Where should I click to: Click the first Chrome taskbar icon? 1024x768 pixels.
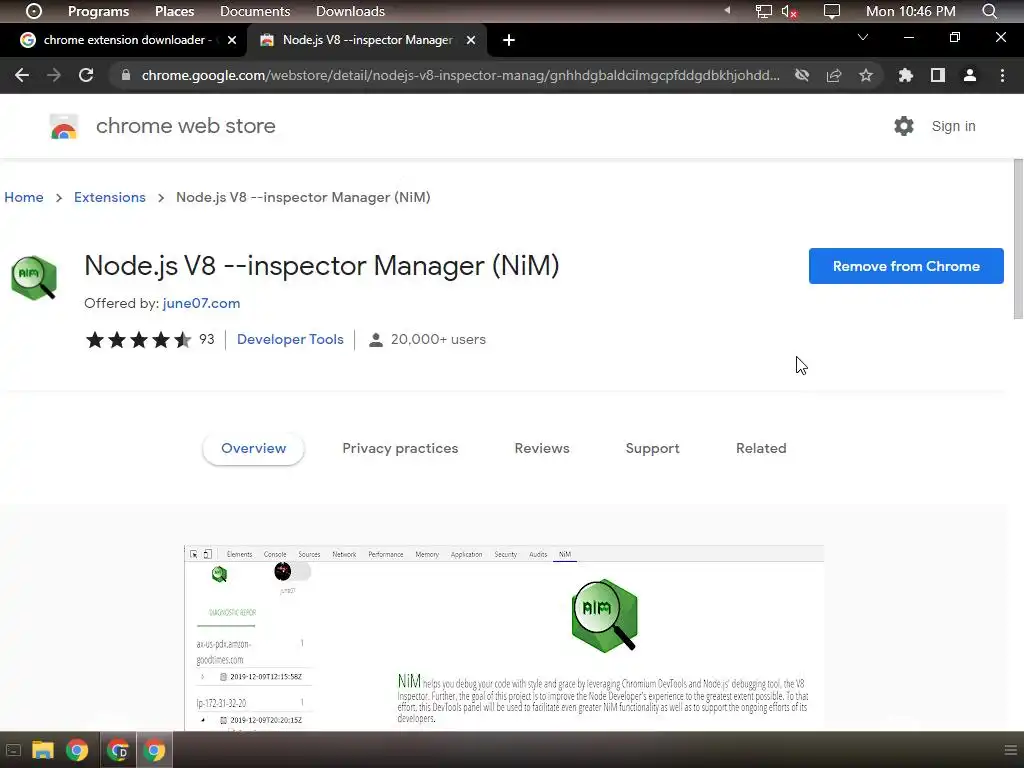click(x=77, y=750)
